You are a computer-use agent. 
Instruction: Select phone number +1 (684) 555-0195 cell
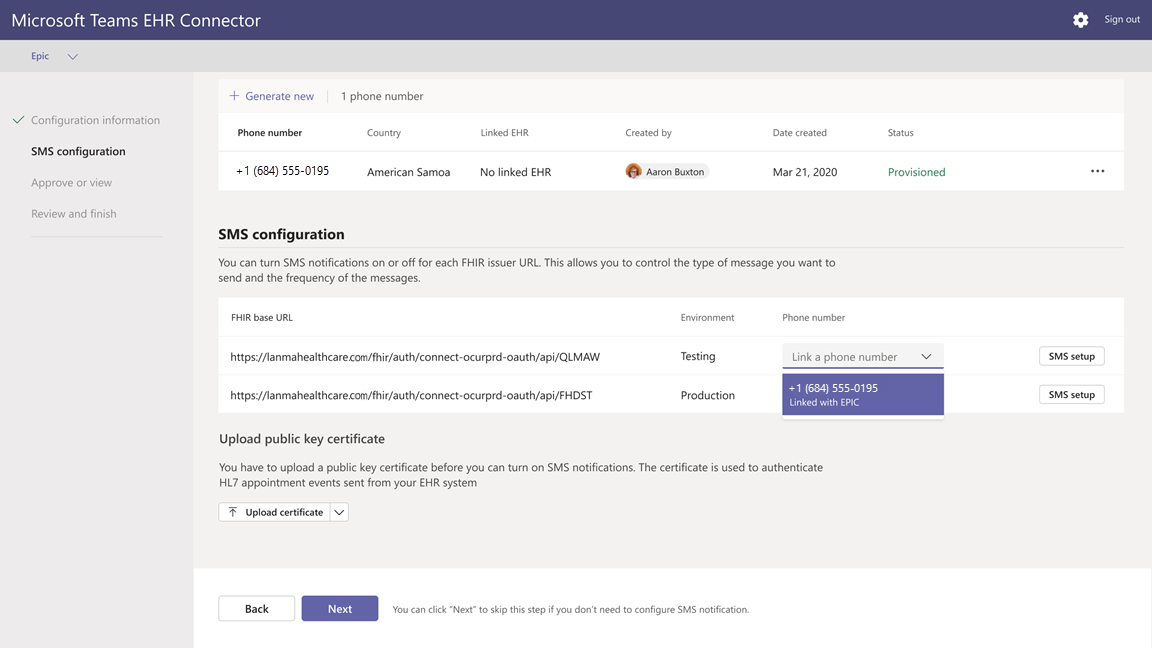click(282, 171)
